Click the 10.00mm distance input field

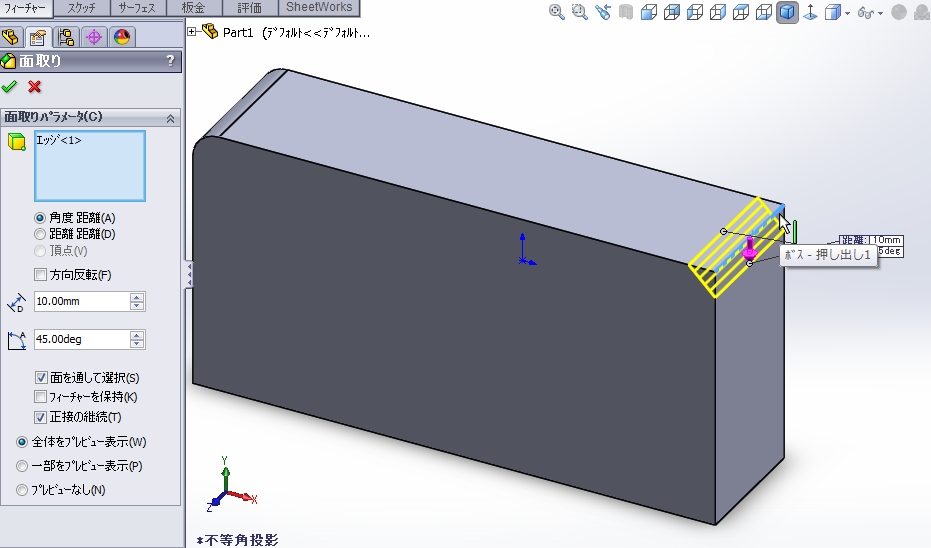coord(81,301)
